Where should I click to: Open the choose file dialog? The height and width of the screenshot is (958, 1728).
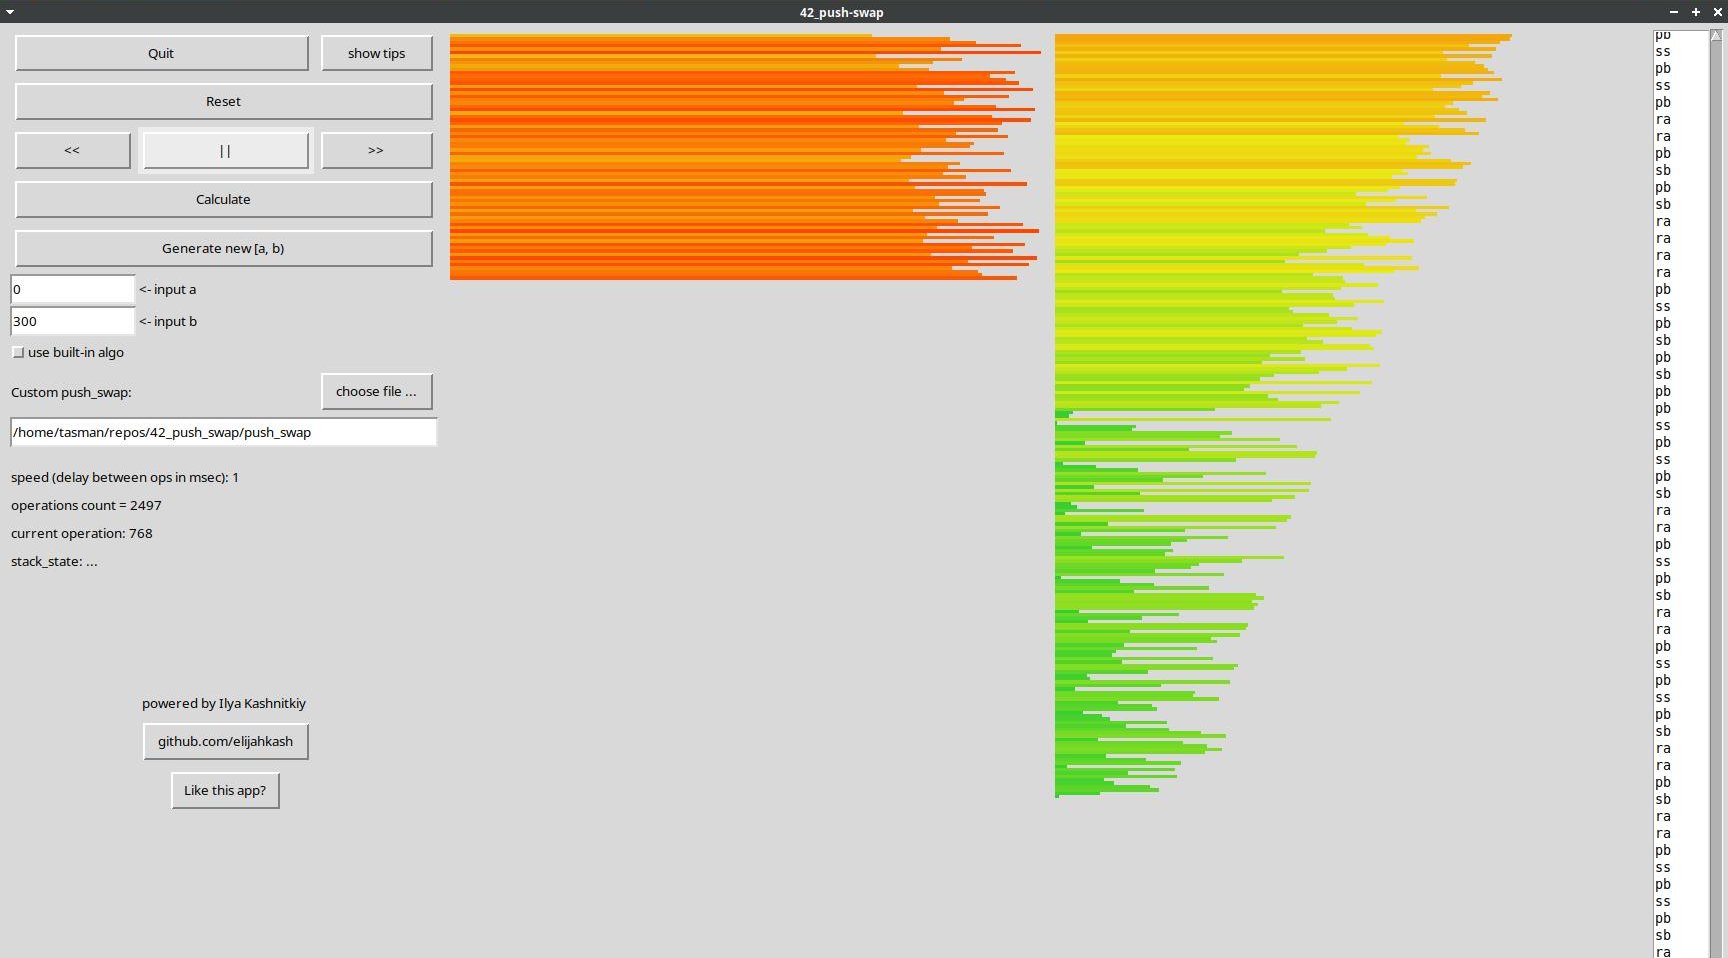click(376, 391)
